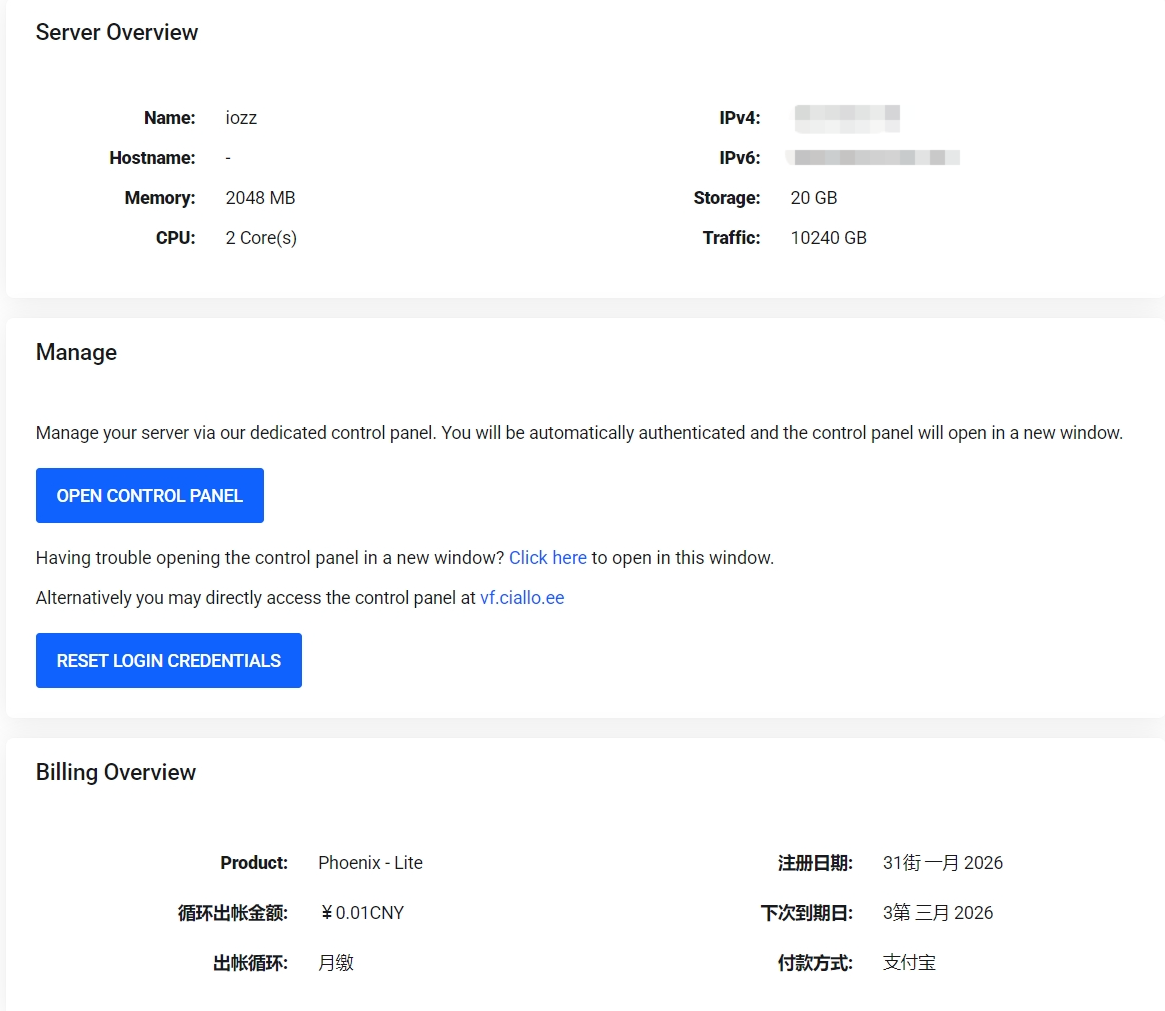The image size is (1165, 1011).
Task: Click the Billing Overview heading
Action: tap(116, 773)
